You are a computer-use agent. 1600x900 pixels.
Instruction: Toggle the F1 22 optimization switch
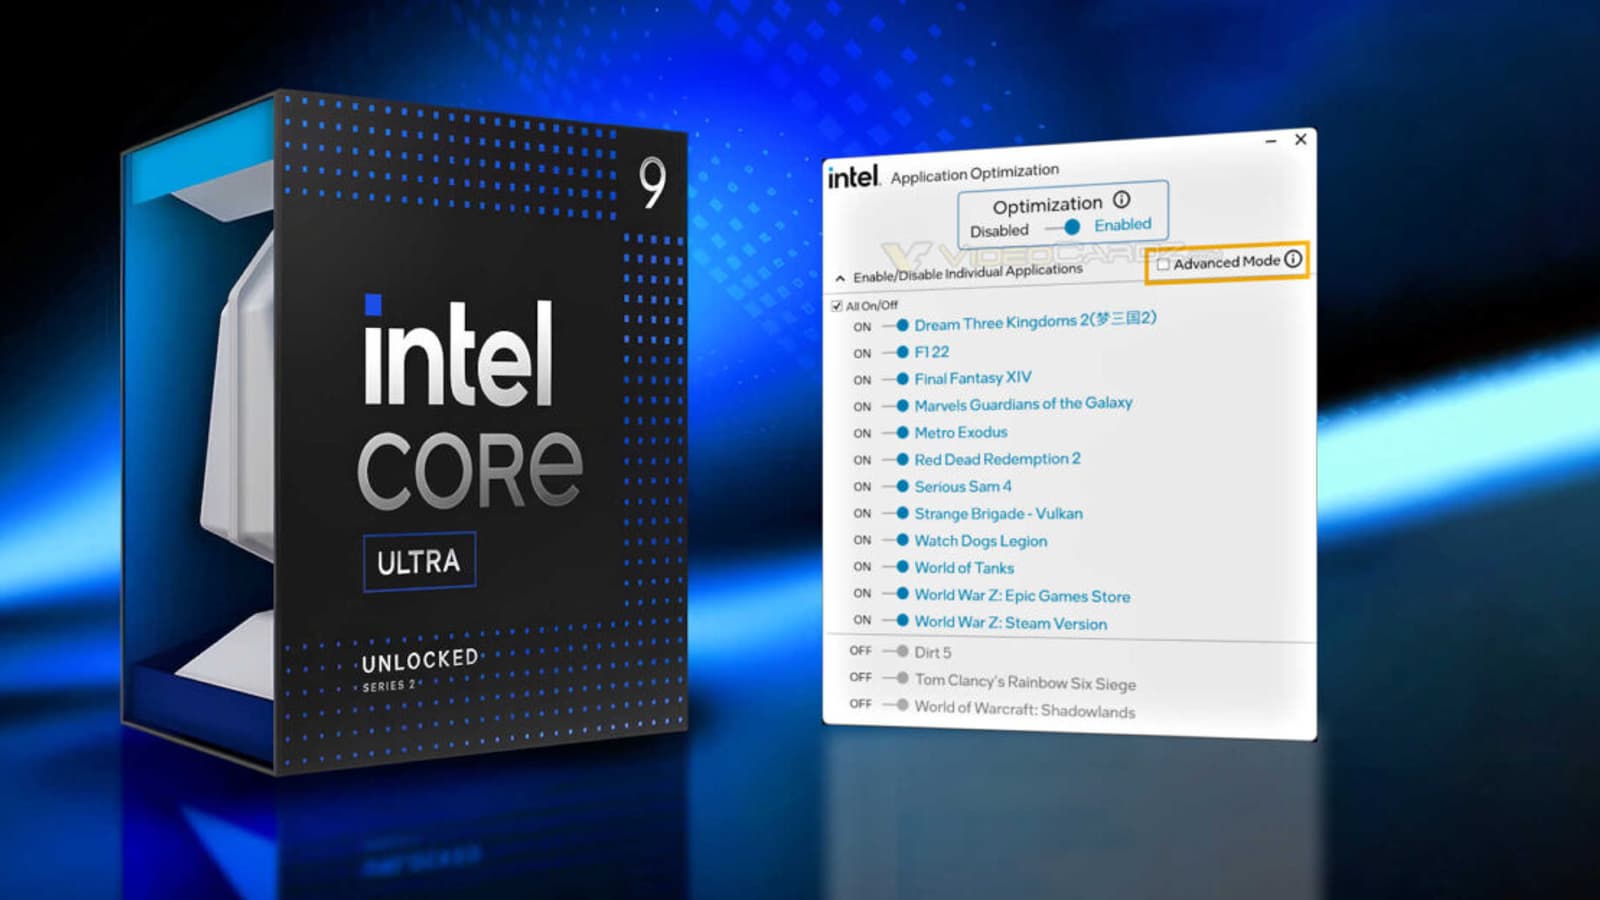pos(895,352)
